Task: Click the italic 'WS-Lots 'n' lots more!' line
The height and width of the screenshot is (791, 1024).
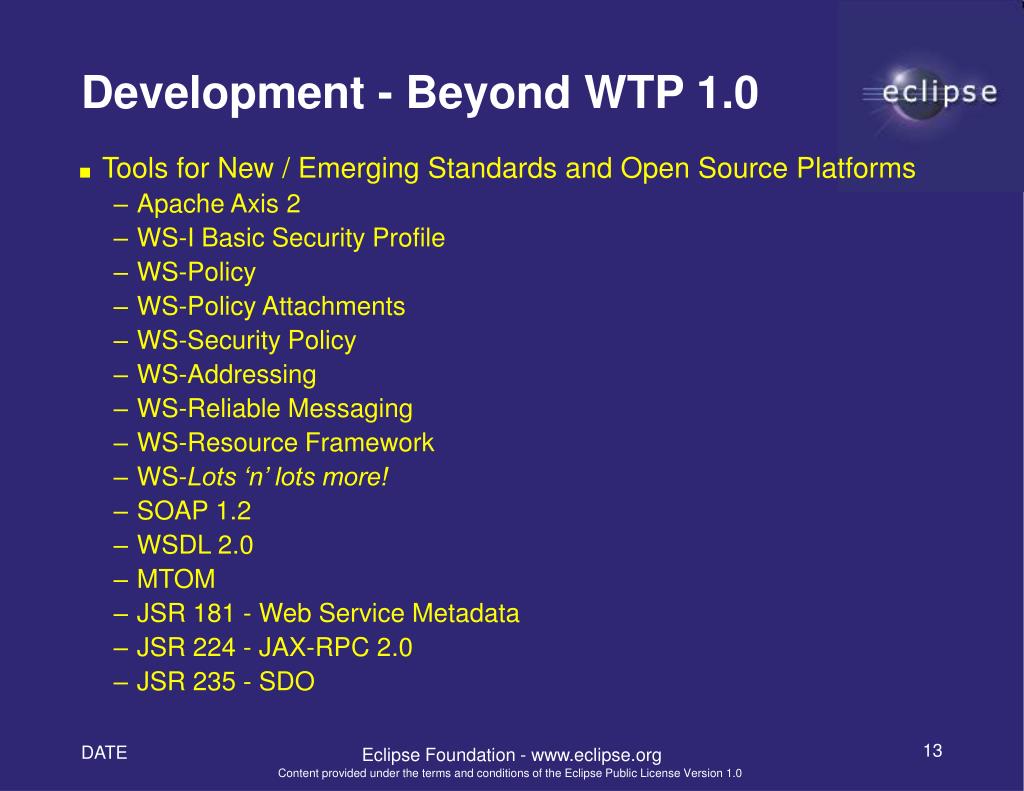Action: 263,477
